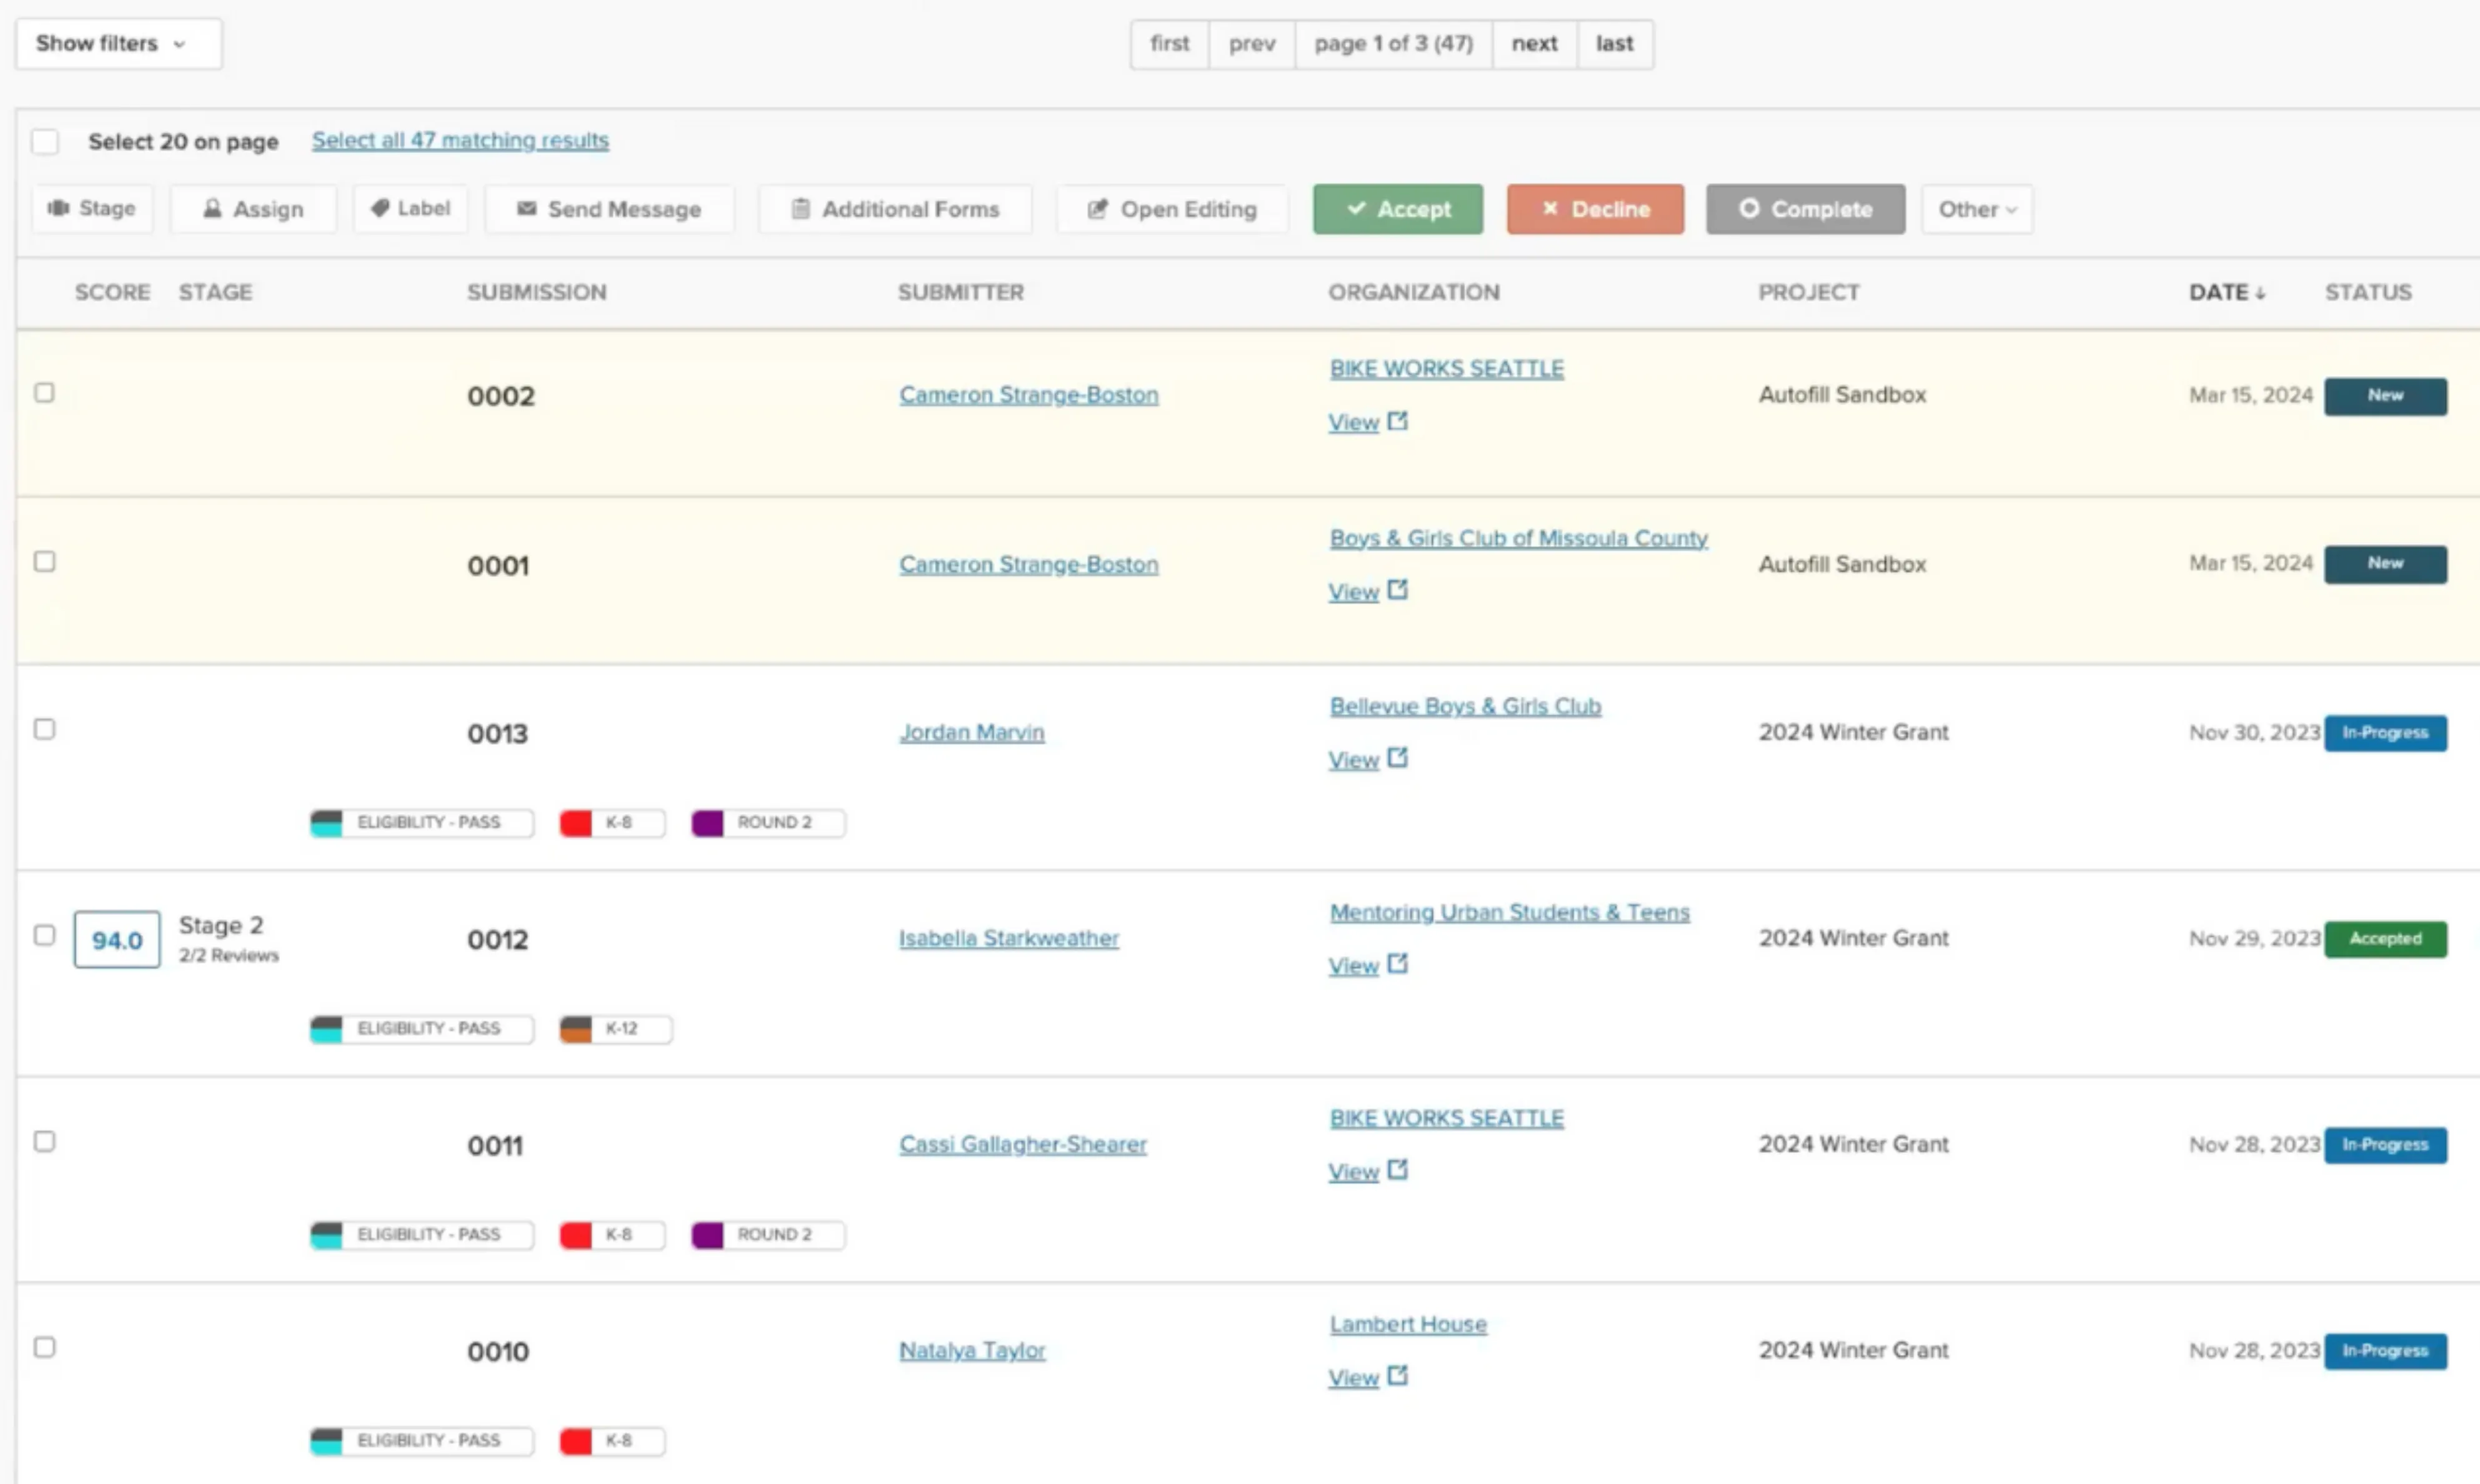Select the checkbox for submission 0002
Viewport: 2480px width, 1484px height.
[44, 392]
